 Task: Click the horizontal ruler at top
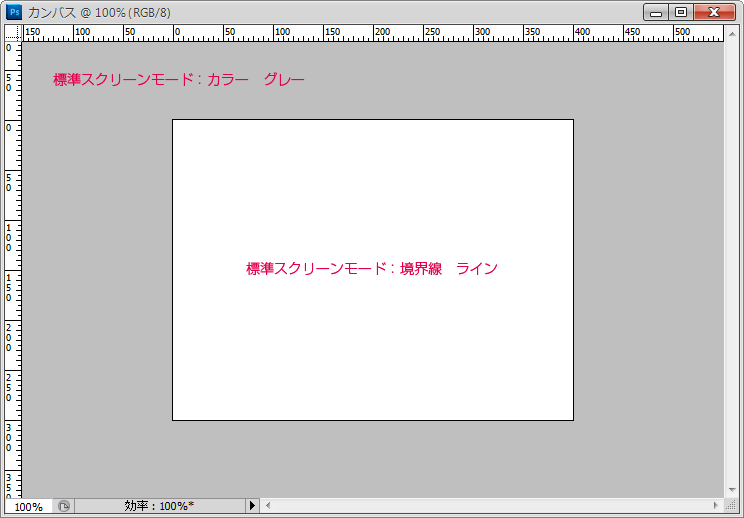click(x=373, y=33)
